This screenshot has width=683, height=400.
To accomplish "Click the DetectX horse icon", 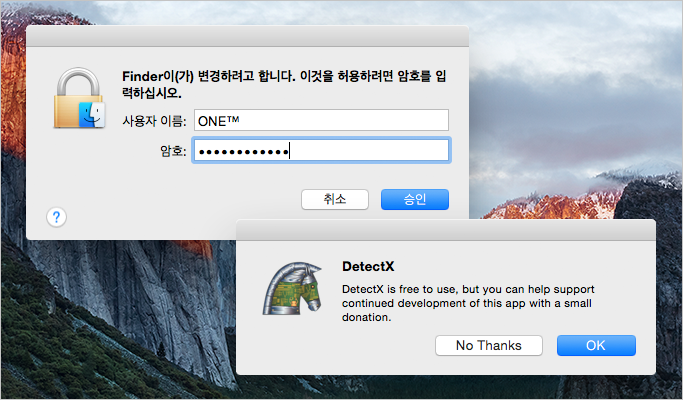I will [292, 288].
